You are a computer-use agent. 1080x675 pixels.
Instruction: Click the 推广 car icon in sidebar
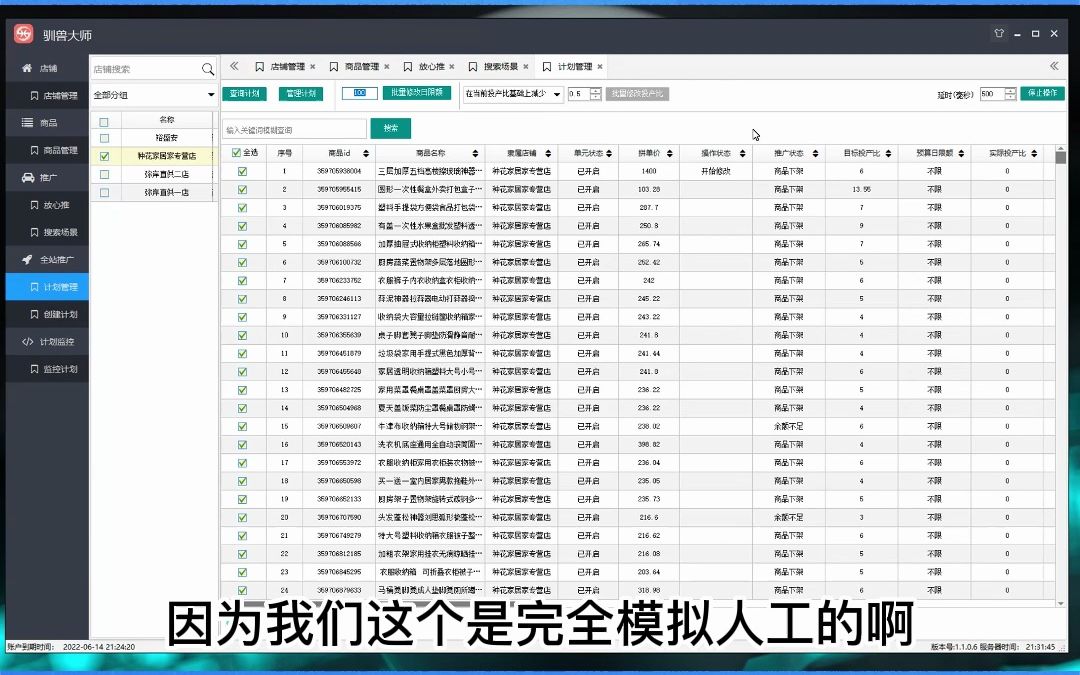pyautogui.click(x=28, y=177)
